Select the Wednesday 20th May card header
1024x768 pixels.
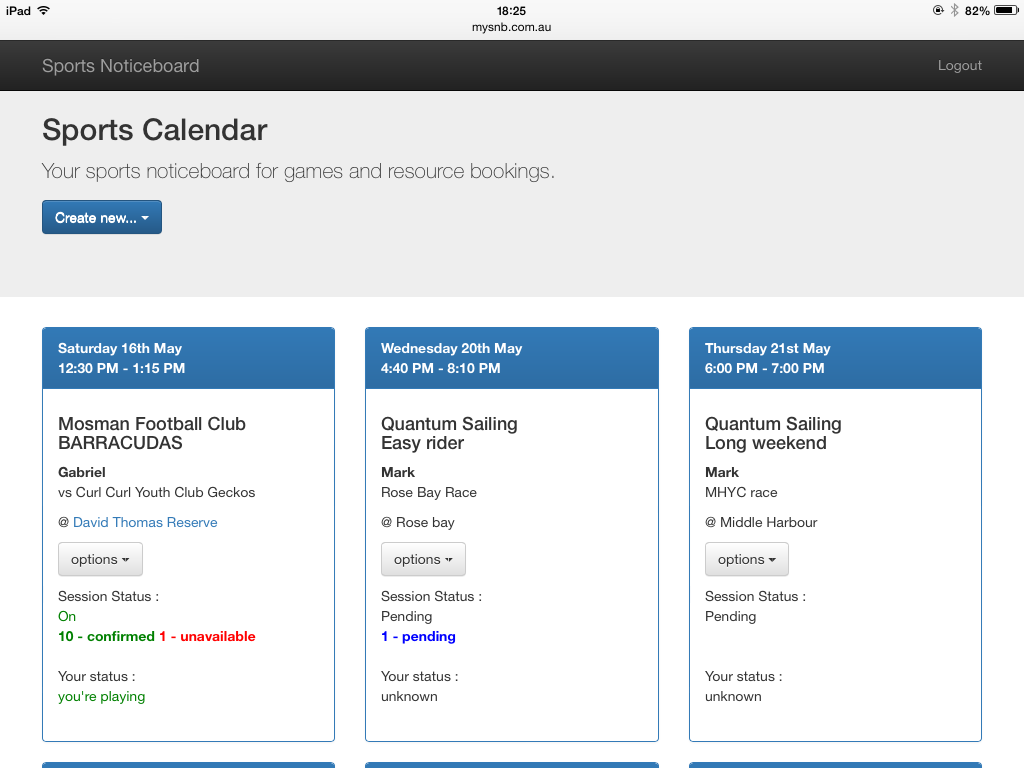[x=512, y=359]
